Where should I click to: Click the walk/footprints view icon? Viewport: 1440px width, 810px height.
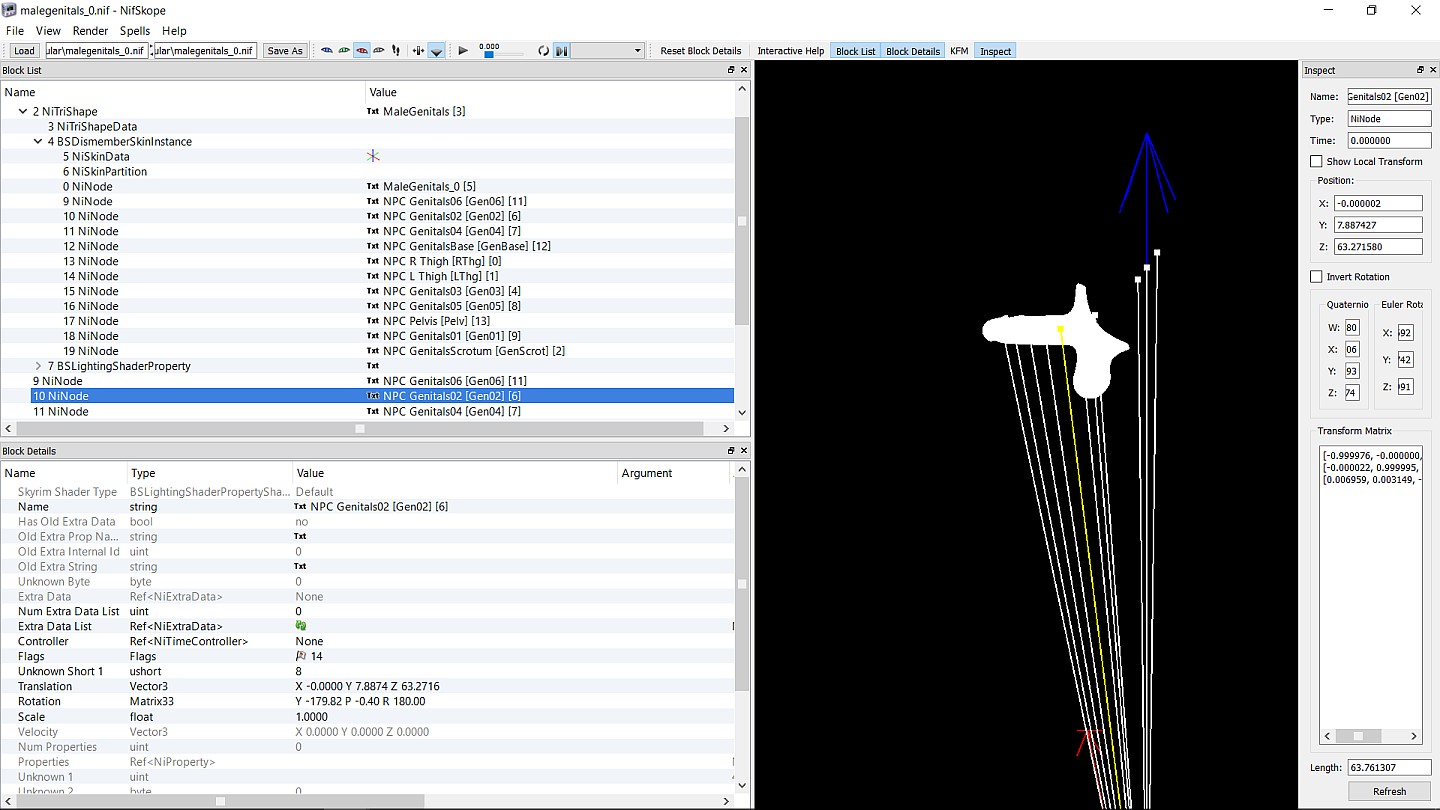point(396,51)
